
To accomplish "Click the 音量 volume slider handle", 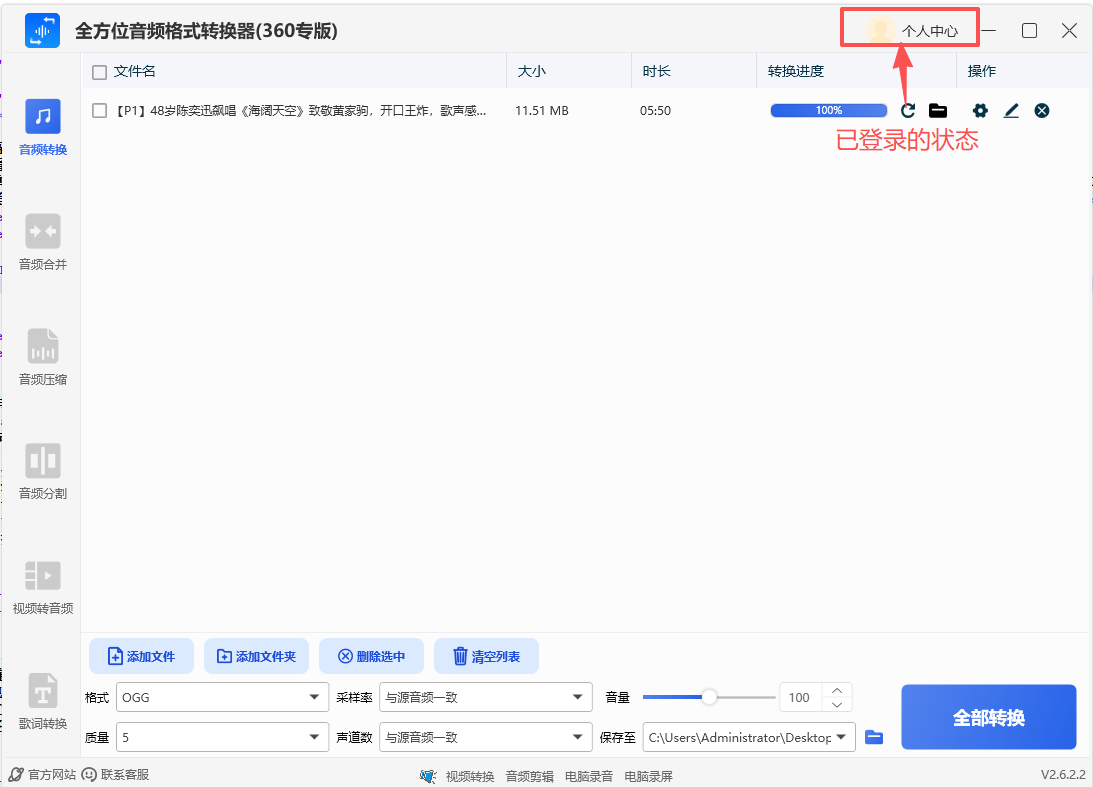I will [x=709, y=697].
